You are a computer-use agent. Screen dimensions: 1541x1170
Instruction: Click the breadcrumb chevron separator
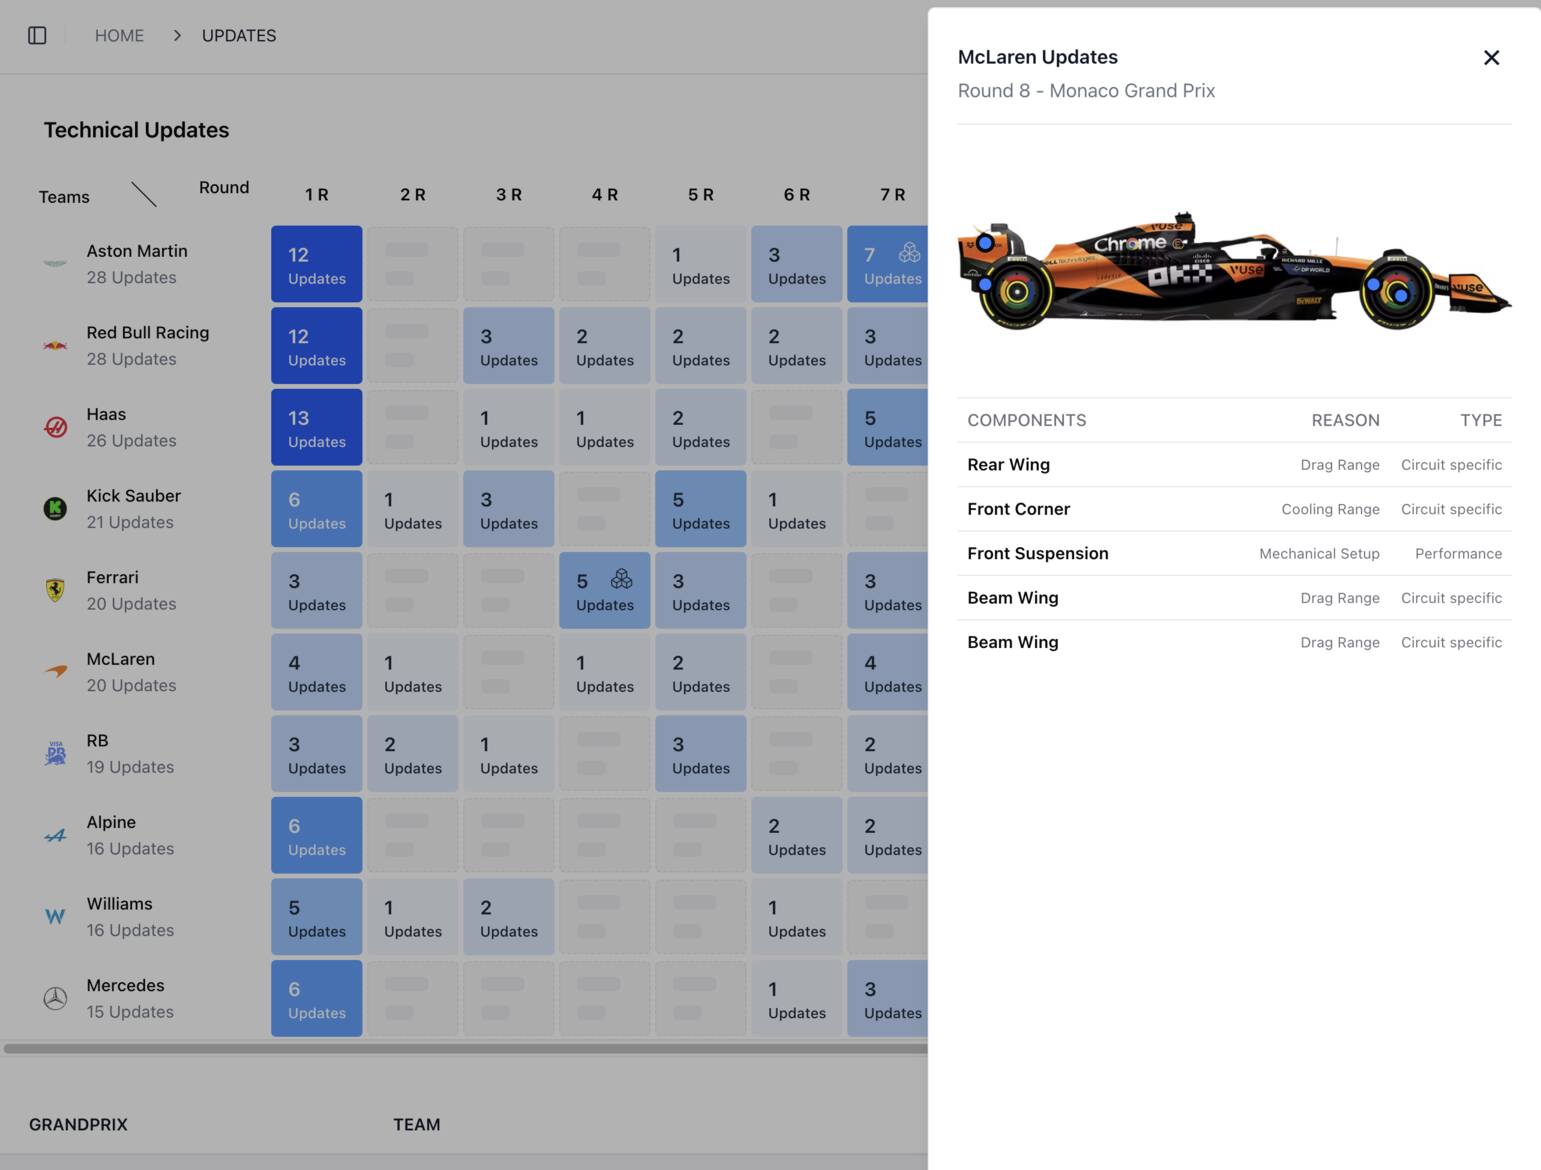[x=177, y=35]
